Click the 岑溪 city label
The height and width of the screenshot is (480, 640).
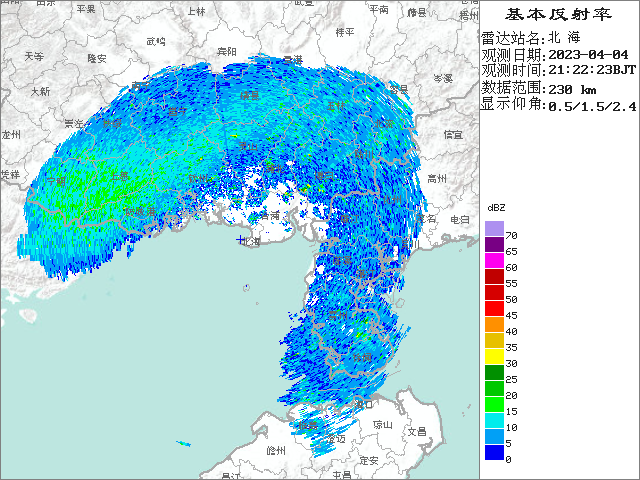tap(443, 78)
